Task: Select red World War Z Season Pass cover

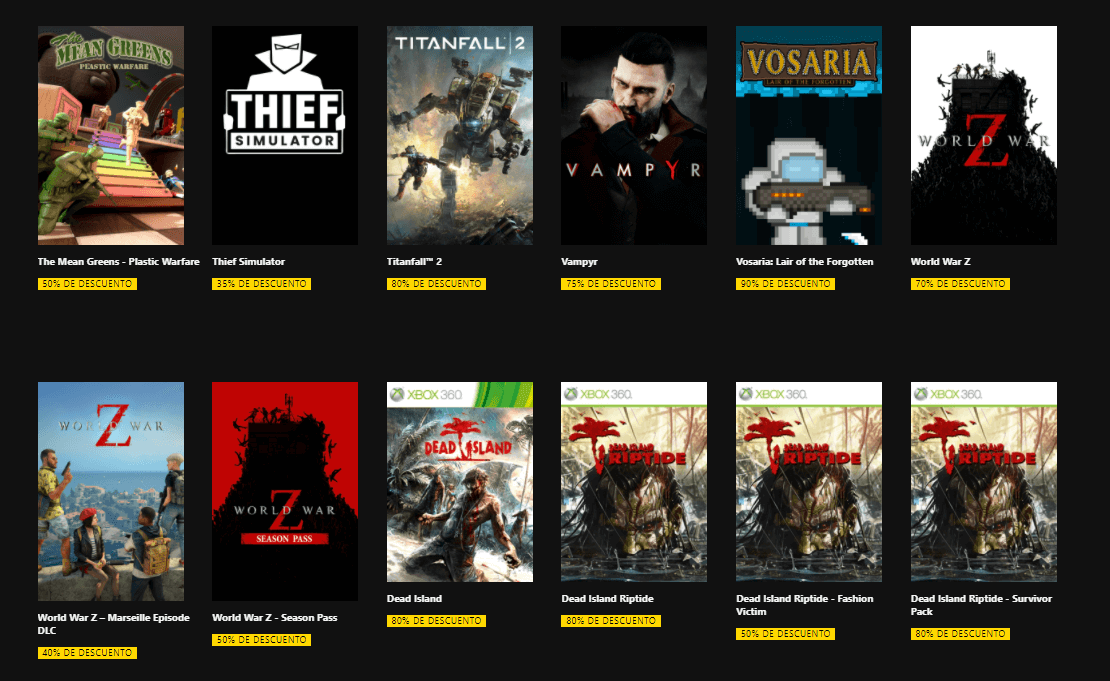Action: point(285,491)
